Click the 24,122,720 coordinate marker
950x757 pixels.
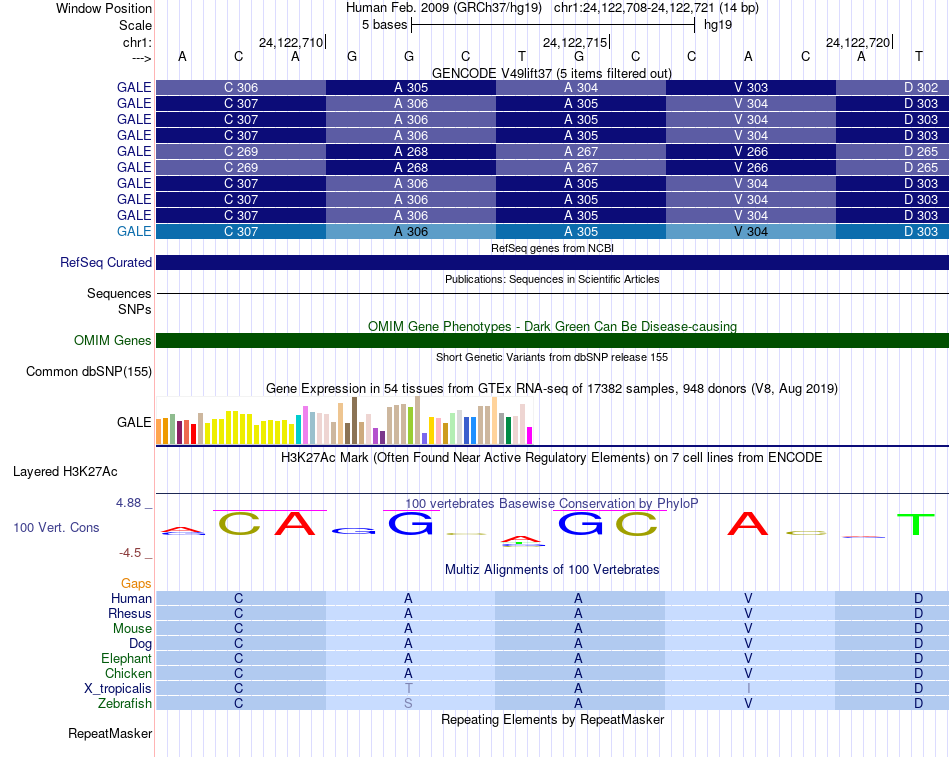(x=858, y=42)
